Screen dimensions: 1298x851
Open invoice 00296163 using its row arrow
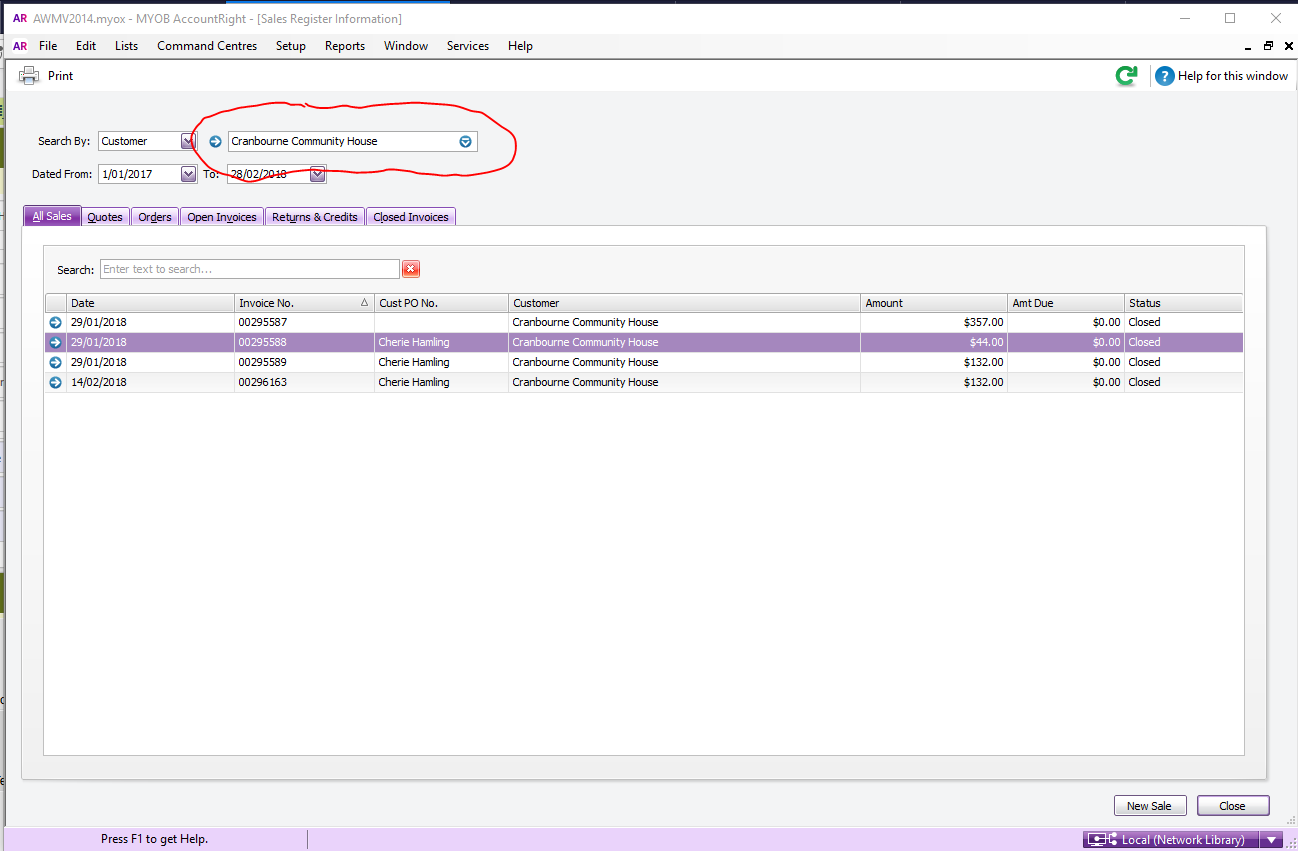tap(56, 382)
